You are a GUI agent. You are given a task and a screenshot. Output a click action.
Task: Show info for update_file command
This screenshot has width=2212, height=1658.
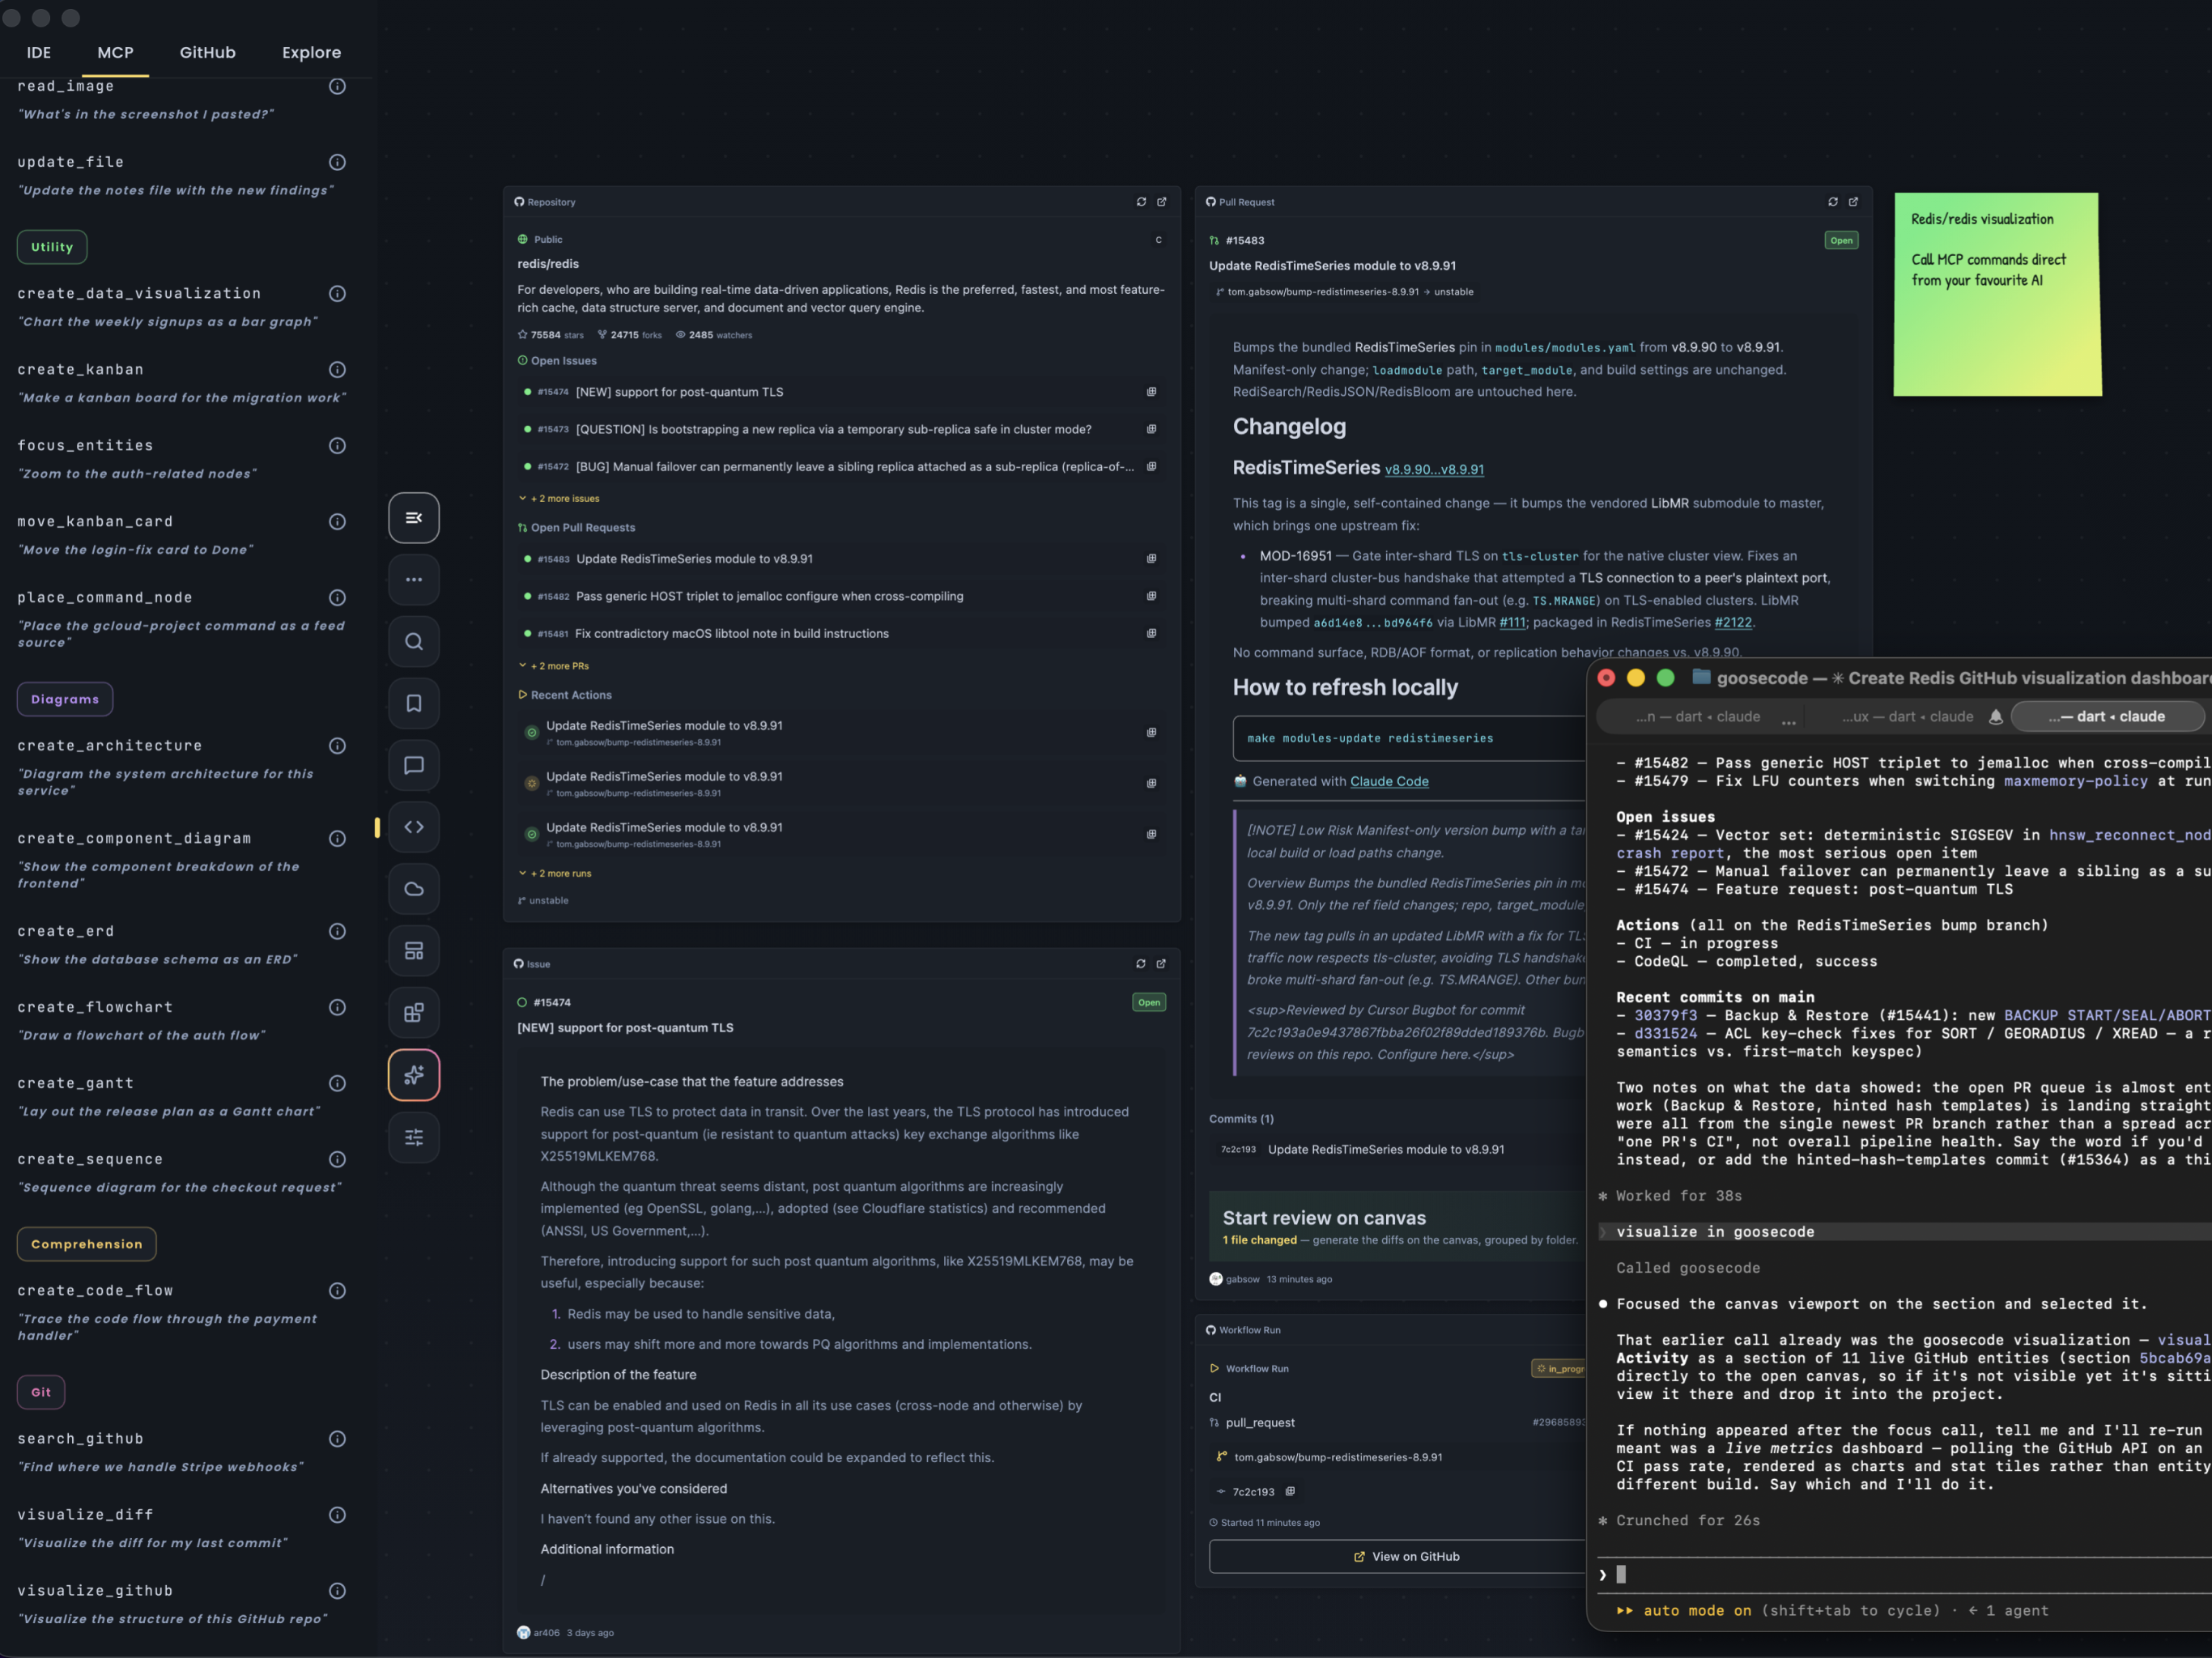click(x=337, y=162)
